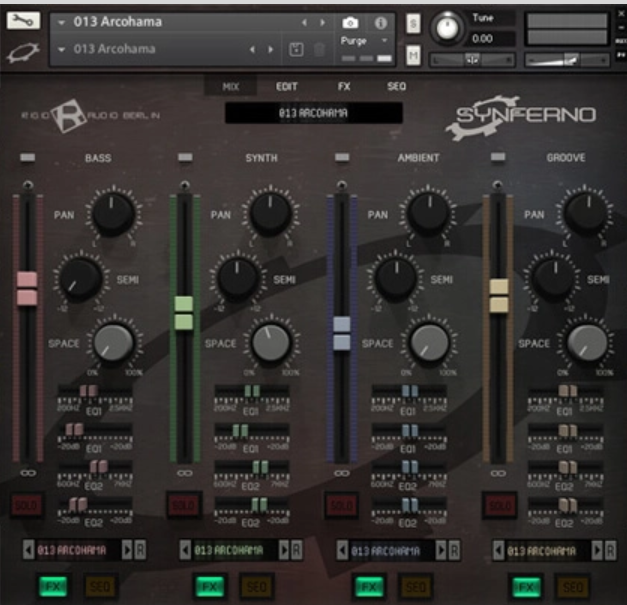Viewport: 627px width, 605px height.
Task: Delete the preset with the trash icon
Action: [x=319, y=50]
